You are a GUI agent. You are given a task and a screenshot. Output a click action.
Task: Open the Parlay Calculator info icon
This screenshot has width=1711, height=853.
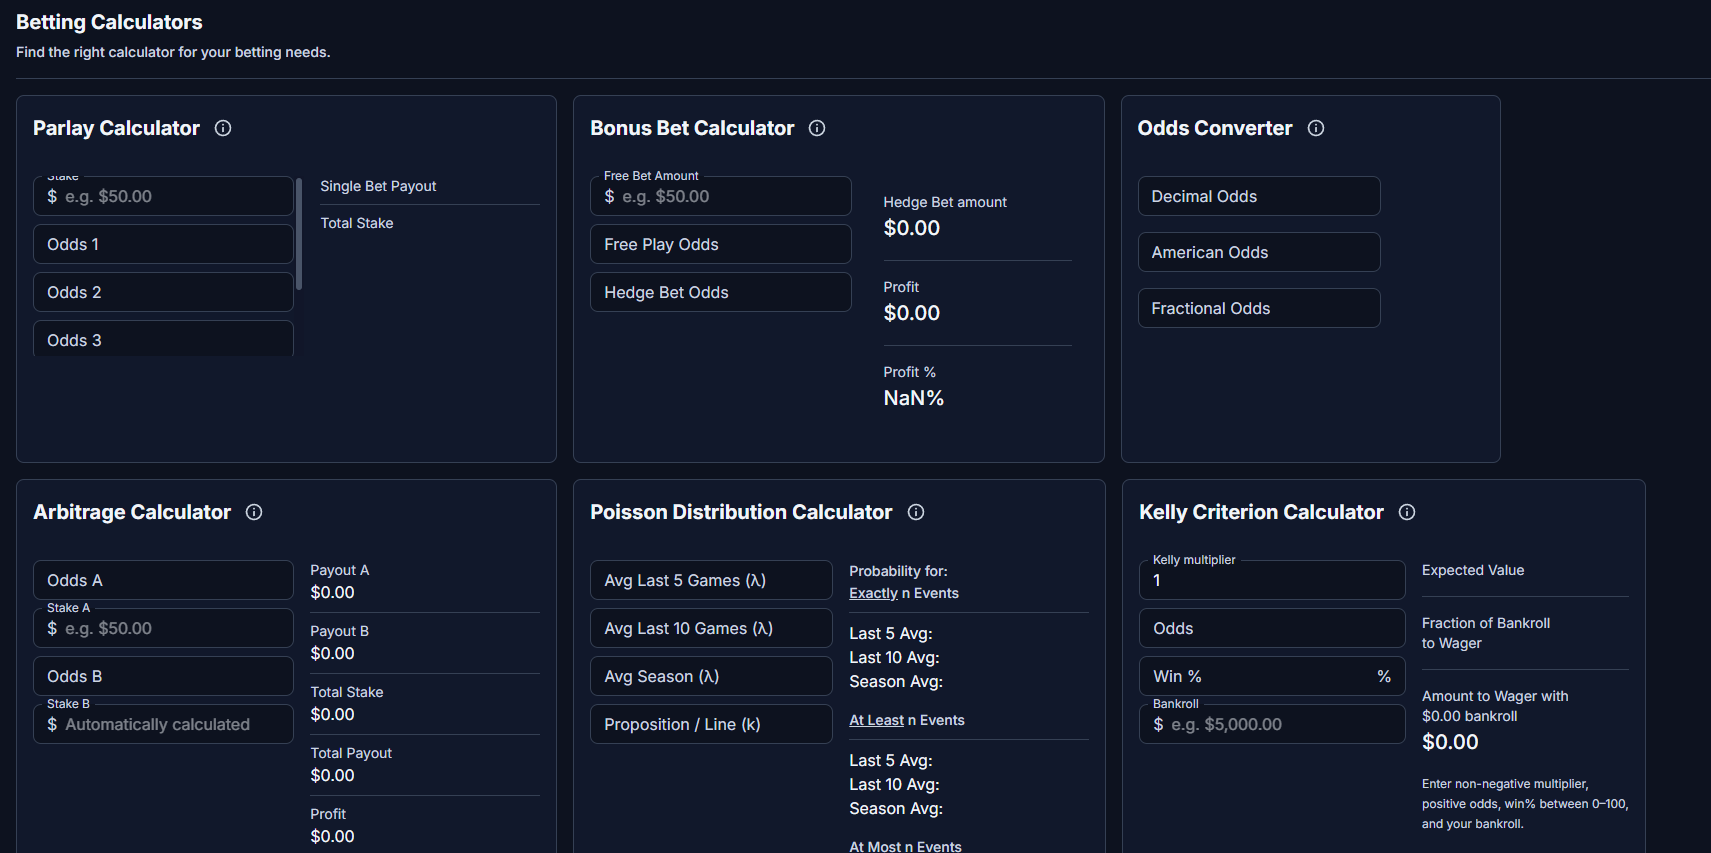tap(223, 128)
